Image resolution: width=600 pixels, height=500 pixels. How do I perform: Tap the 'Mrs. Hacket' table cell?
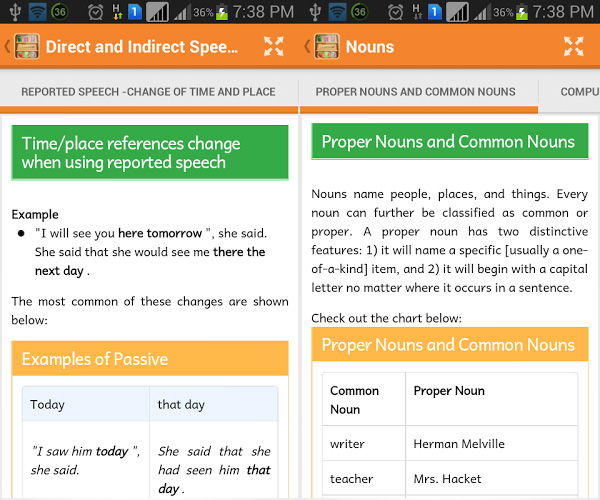click(492, 479)
